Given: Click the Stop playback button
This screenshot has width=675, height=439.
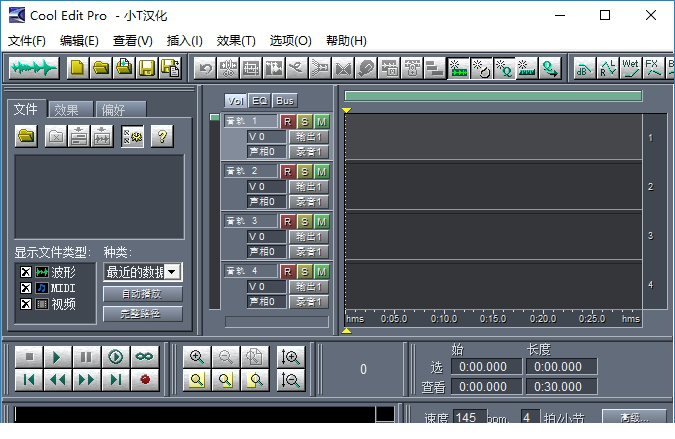Looking at the screenshot, I should click(29, 357).
